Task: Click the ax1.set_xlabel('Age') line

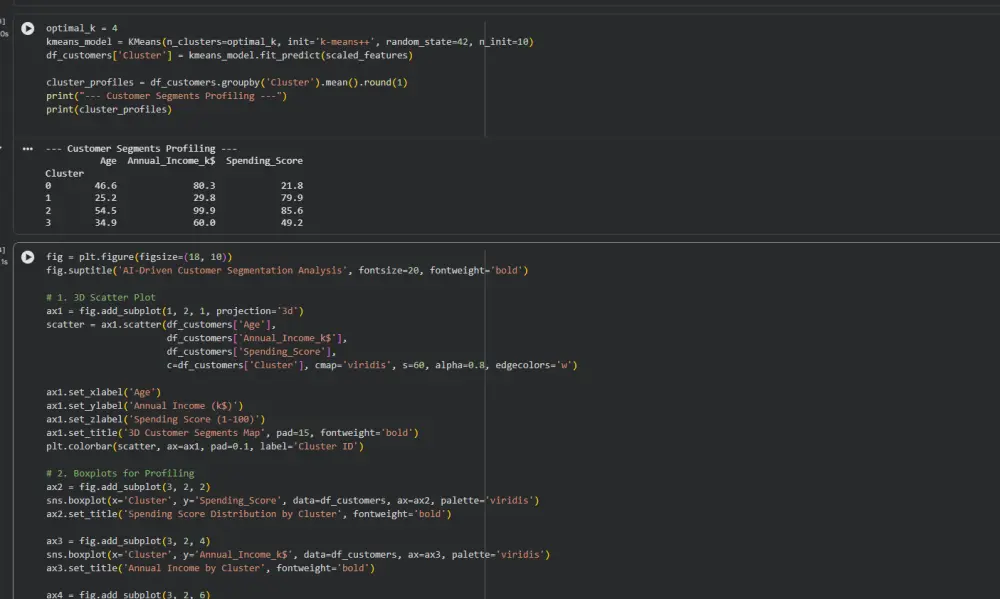Action: [103, 392]
